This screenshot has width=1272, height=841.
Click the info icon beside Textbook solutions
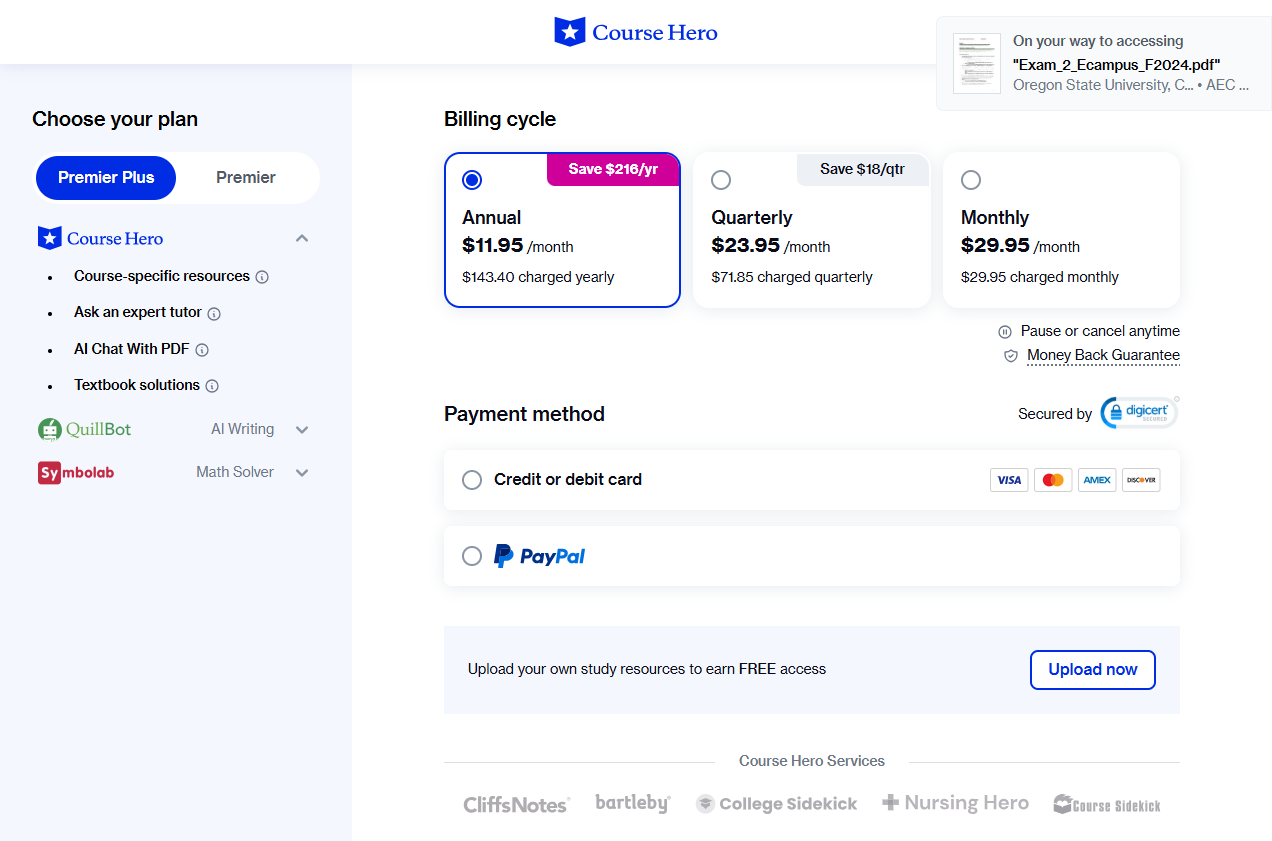(x=212, y=386)
